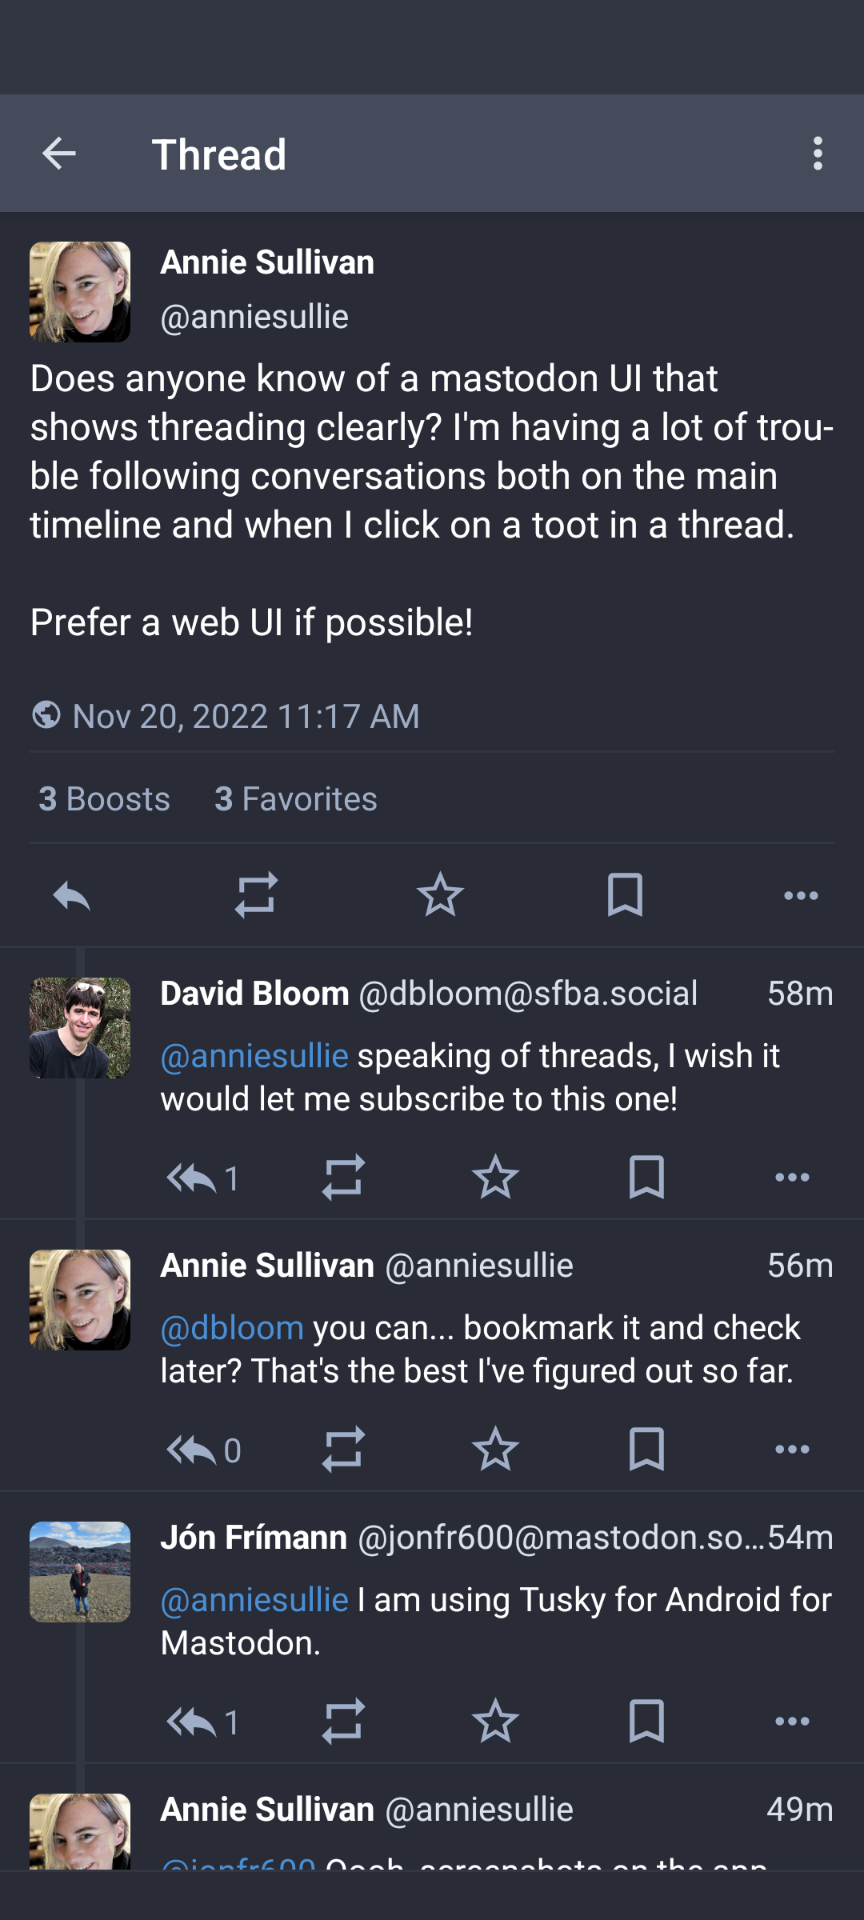Reply to Annie Sullivan's thread post
This screenshot has width=864, height=1920.
(70, 895)
